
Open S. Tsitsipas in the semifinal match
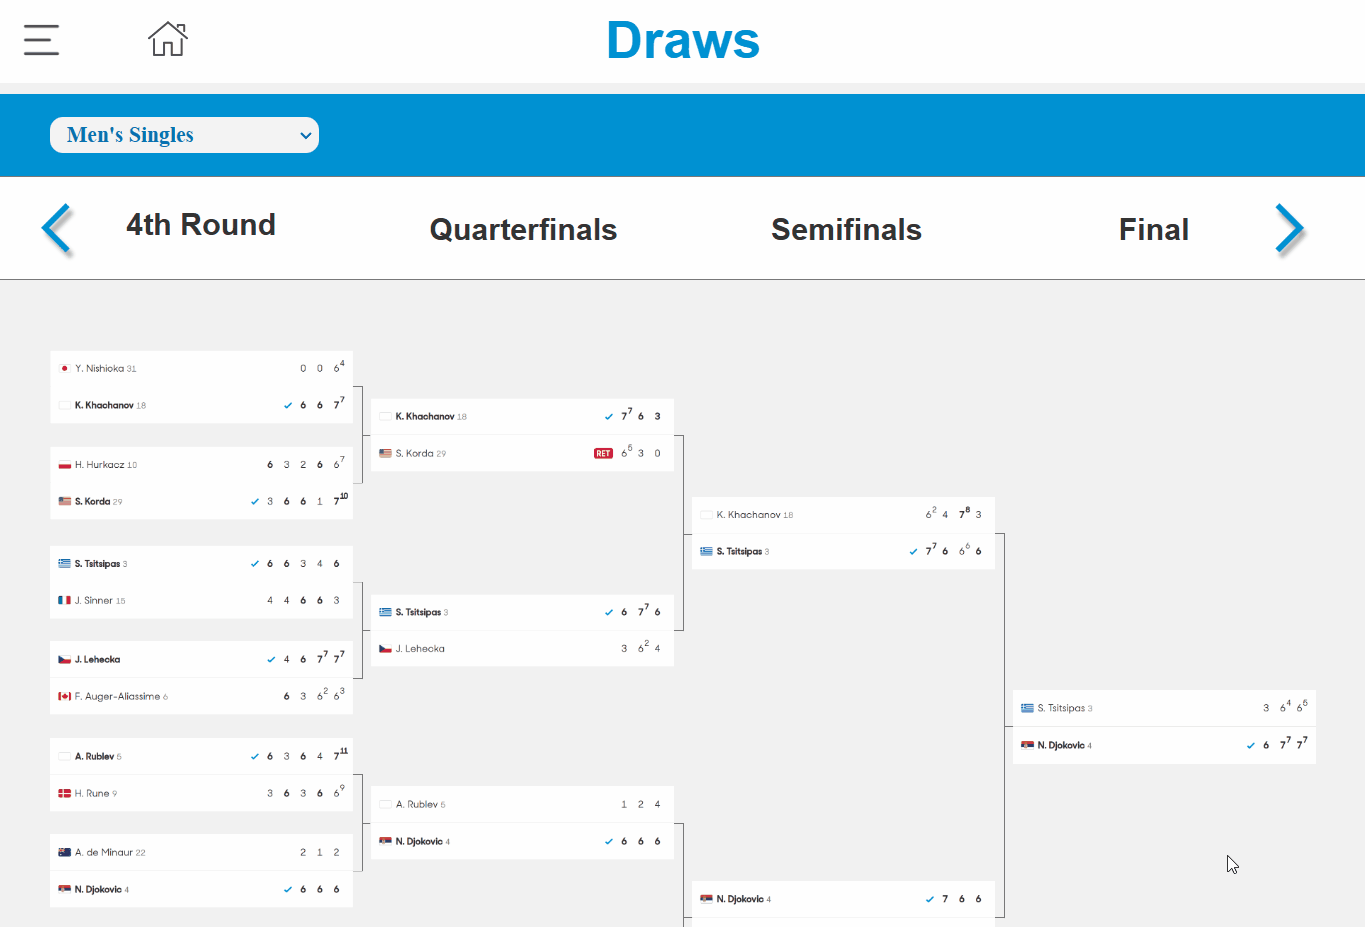coord(739,552)
